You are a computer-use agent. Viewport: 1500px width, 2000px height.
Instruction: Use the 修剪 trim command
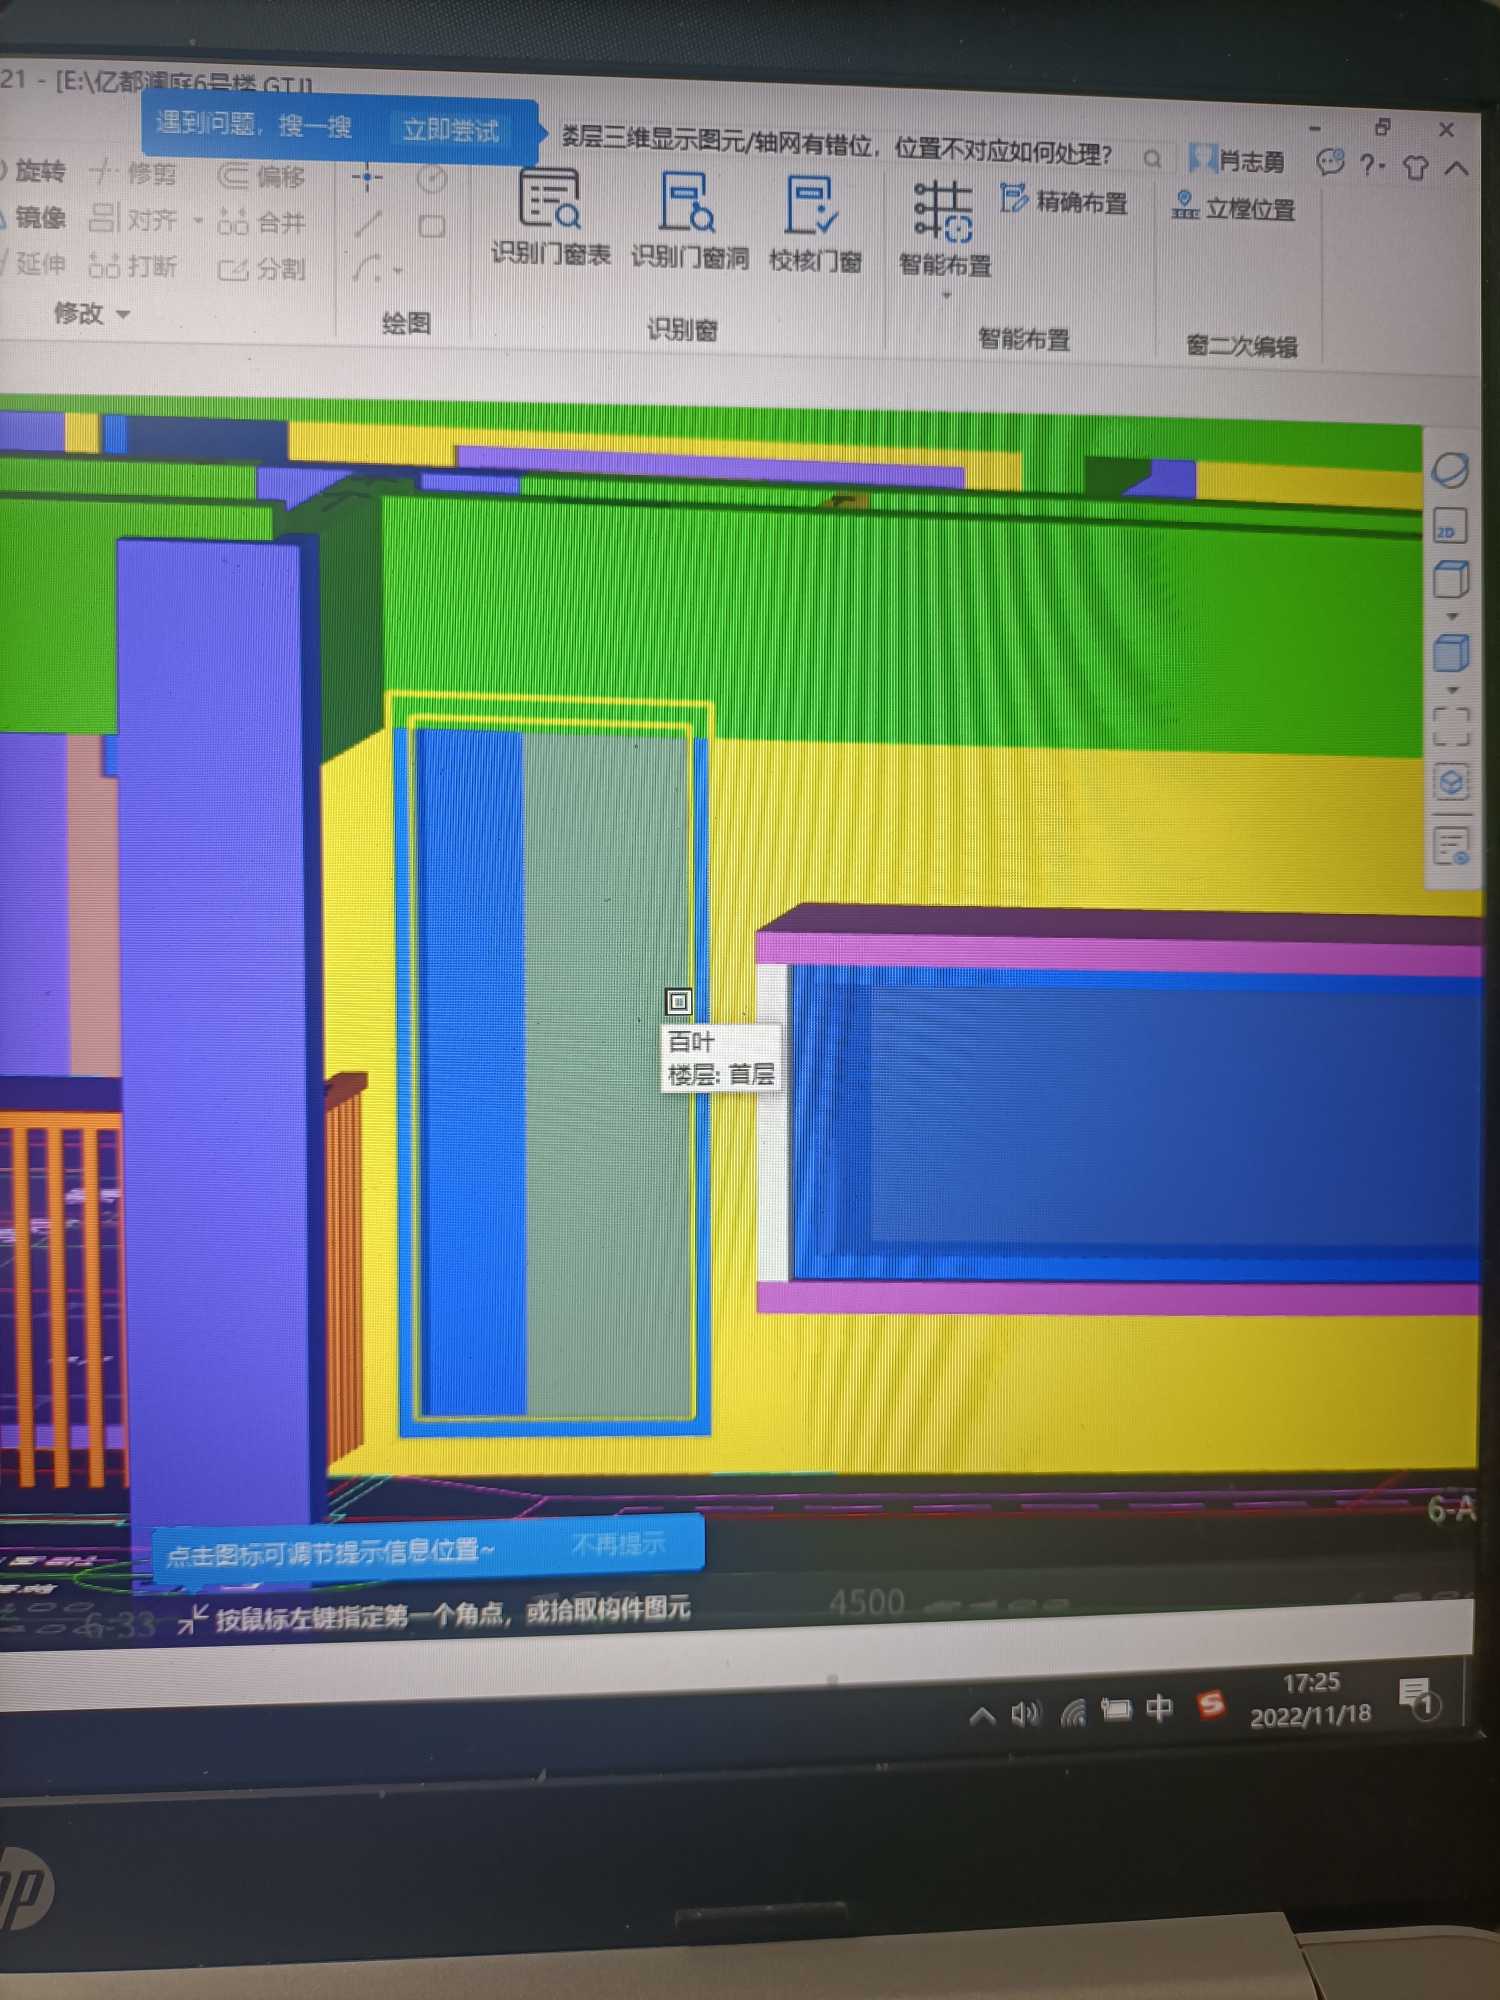click(133, 174)
